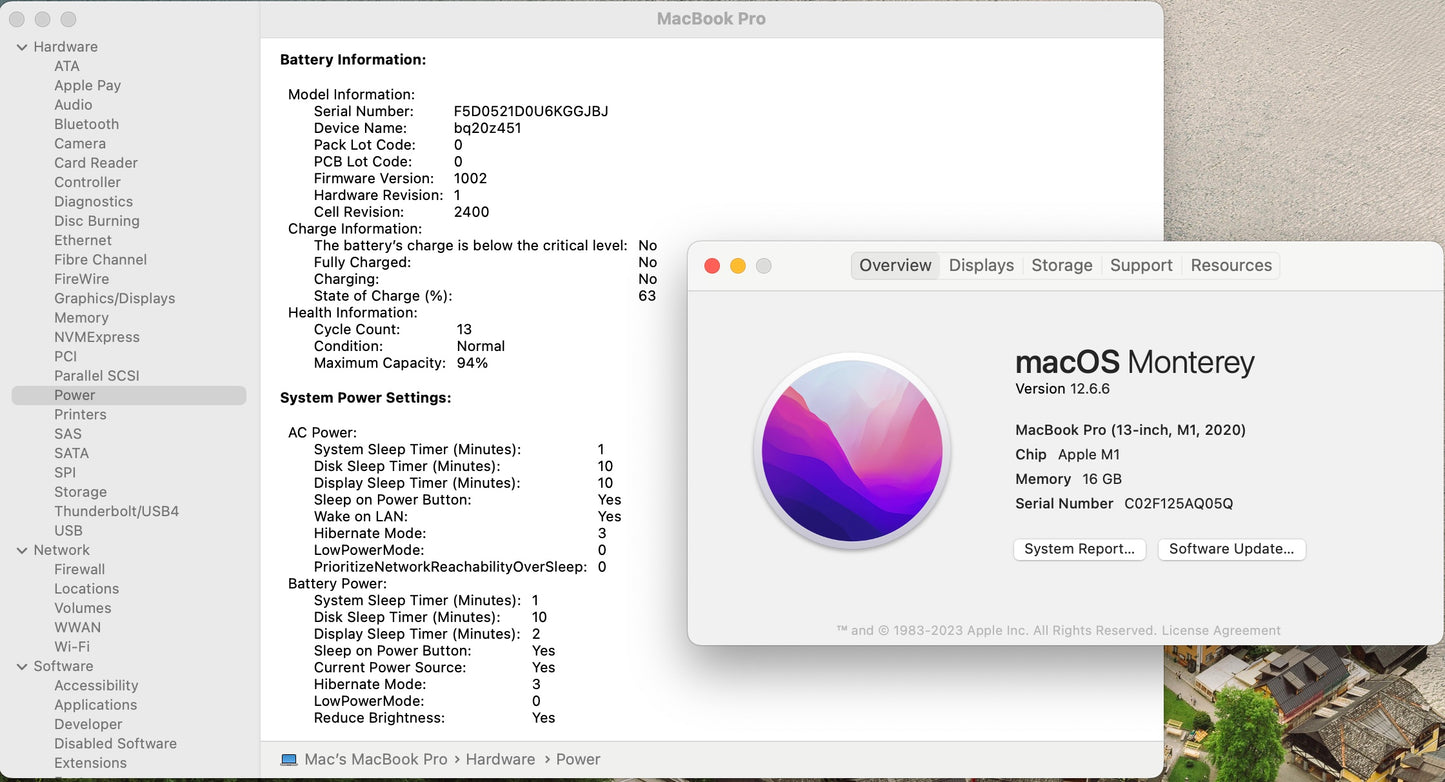Select Disc Burning in the sidebar
The width and height of the screenshot is (1445, 782).
[x=97, y=221]
